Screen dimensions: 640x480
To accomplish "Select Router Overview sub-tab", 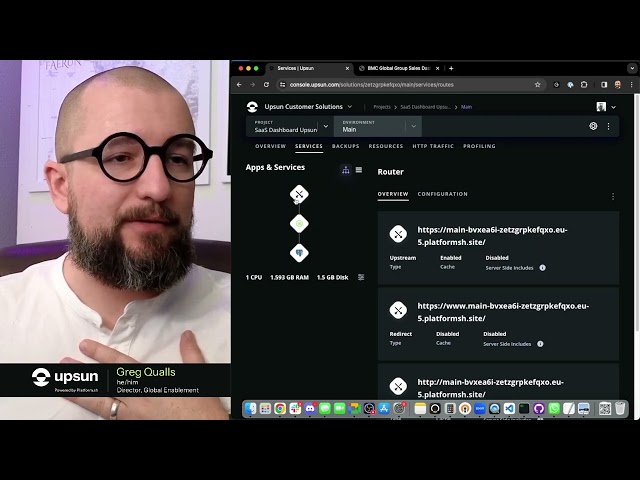I will [393, 194].
